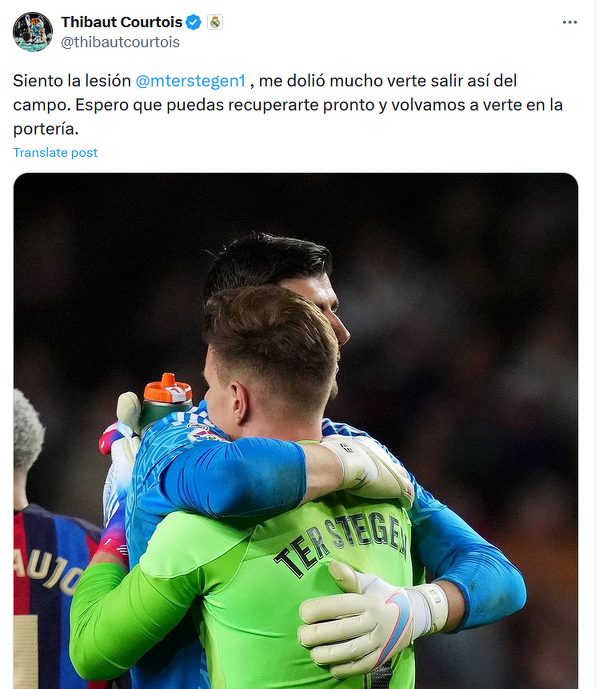Open the Real Madrid affiliation badge
This screenshot has height=689, width=599.
point(215,22)
